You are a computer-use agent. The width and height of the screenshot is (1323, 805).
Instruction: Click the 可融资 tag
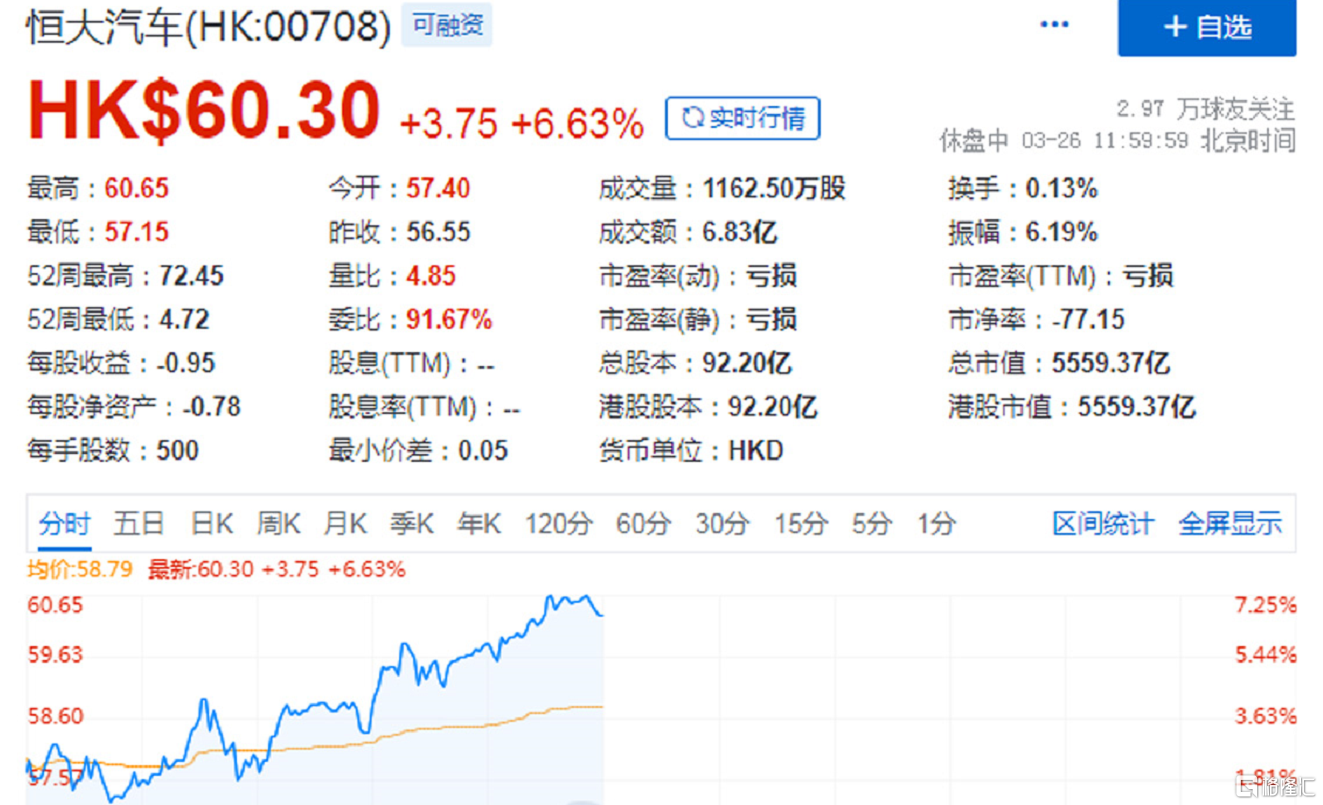(x=447, y=25)
